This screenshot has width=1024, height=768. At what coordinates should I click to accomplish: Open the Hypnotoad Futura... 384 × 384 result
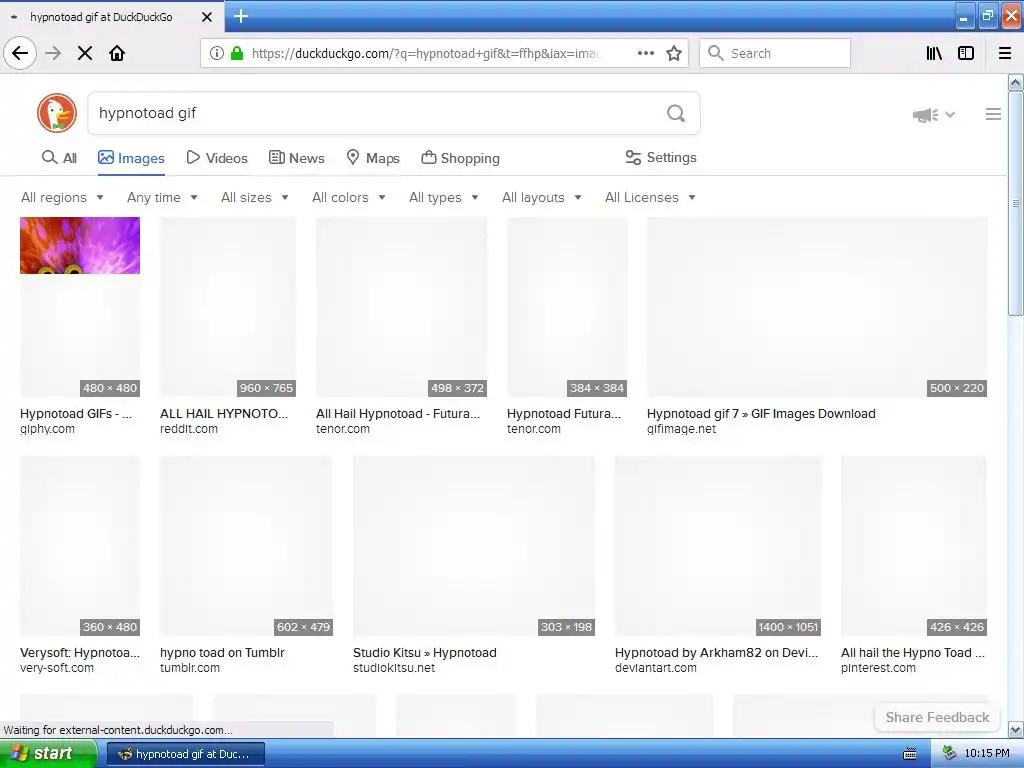pos(564,413)
